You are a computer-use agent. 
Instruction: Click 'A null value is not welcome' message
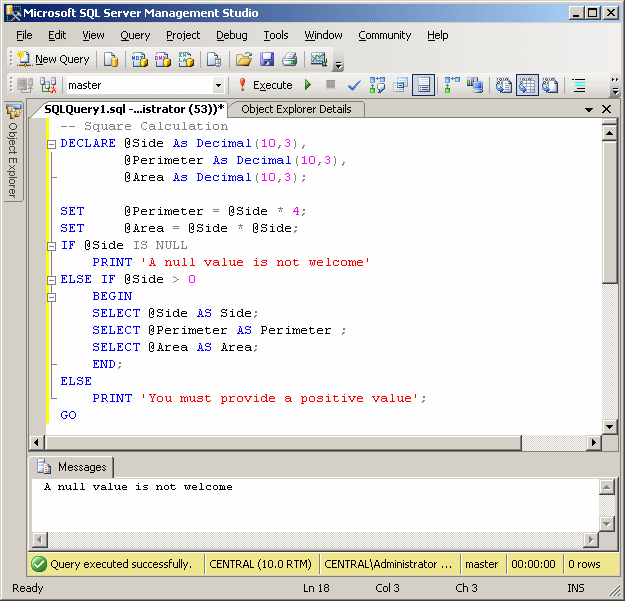pyautogui.click(x=138, y=487)
